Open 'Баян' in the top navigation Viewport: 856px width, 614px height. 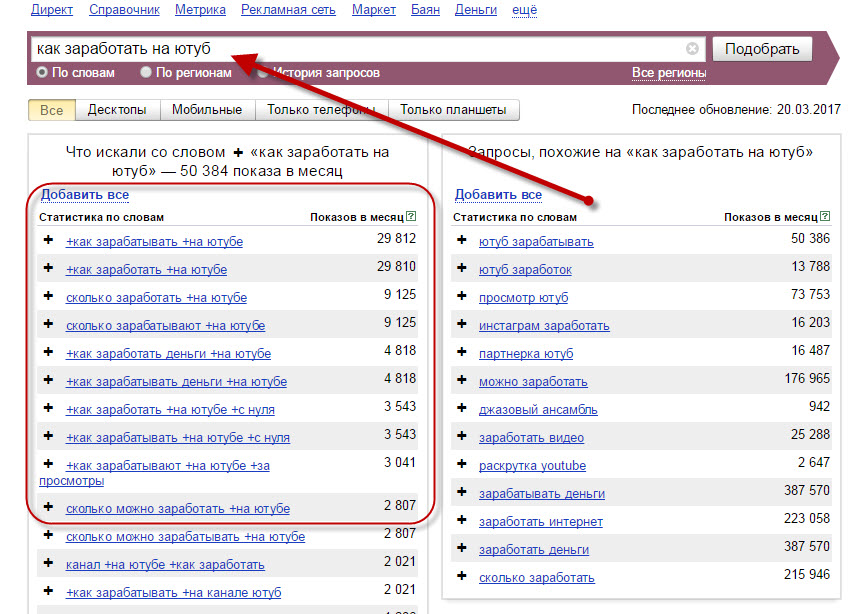[425, 10]
